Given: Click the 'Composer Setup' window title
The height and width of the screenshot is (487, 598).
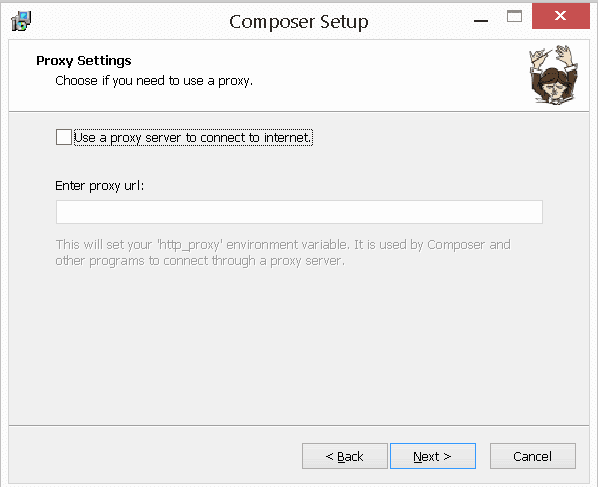Looking at the screenshot, I should pyautogui.click(x=299, y=22).
